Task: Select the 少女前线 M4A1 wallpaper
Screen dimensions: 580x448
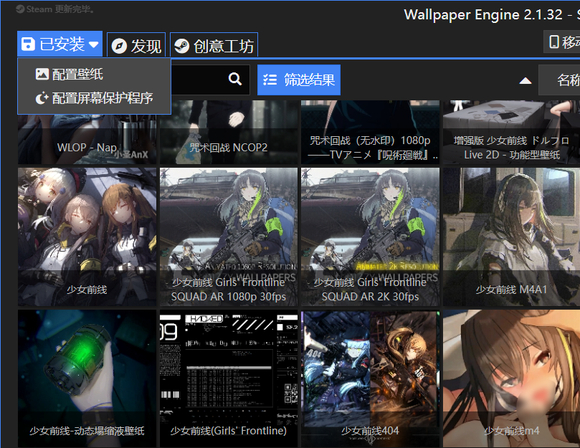Action: pyautogui.click(x=512, y=237)
